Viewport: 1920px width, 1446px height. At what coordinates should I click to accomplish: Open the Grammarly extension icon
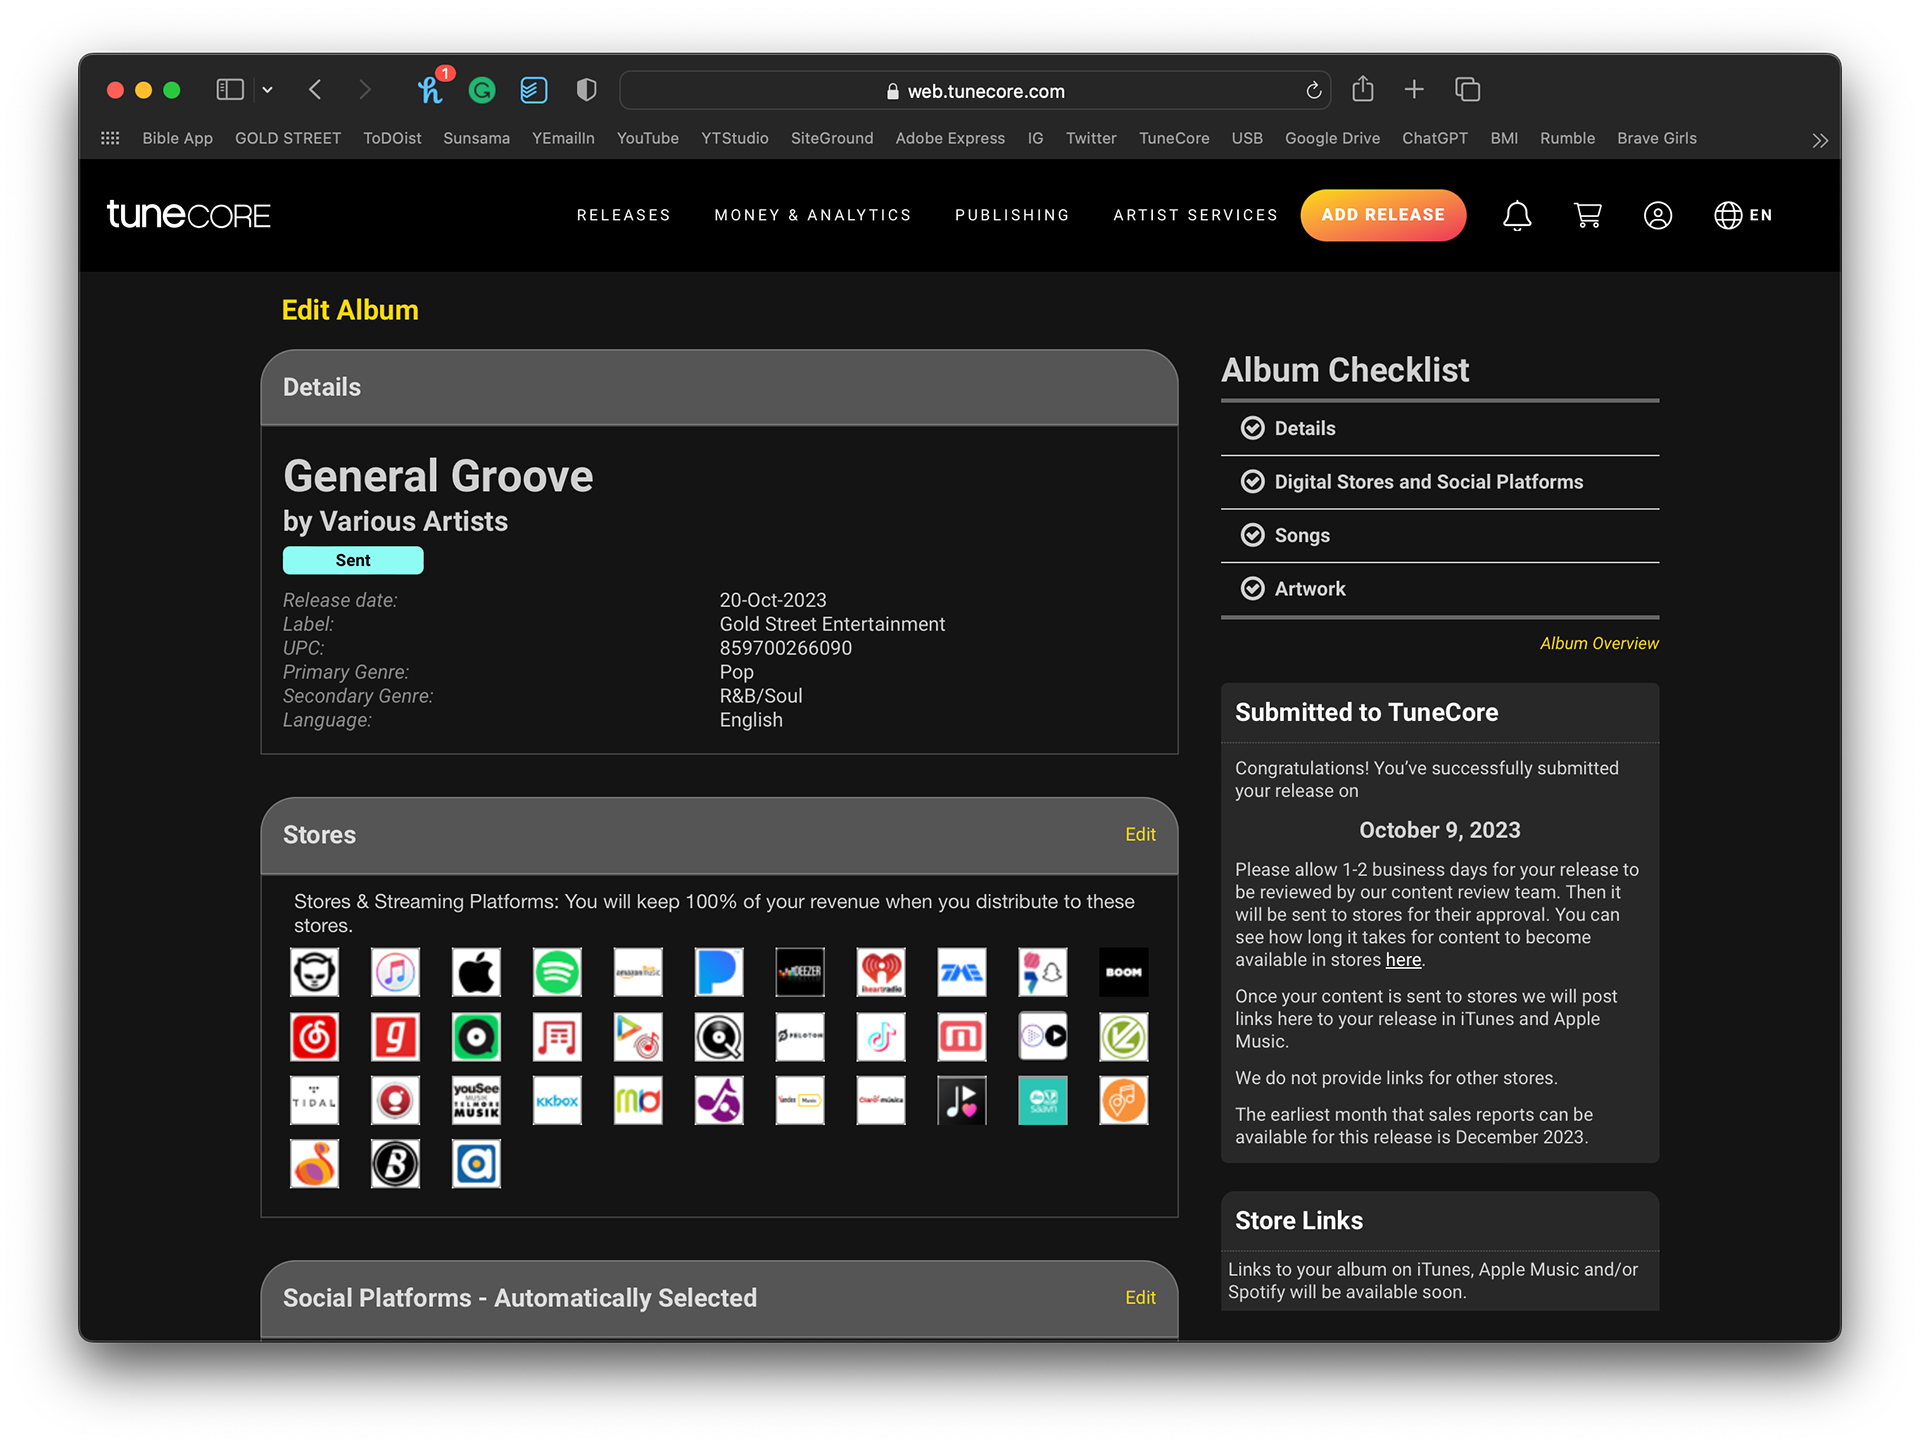(482, 91)
